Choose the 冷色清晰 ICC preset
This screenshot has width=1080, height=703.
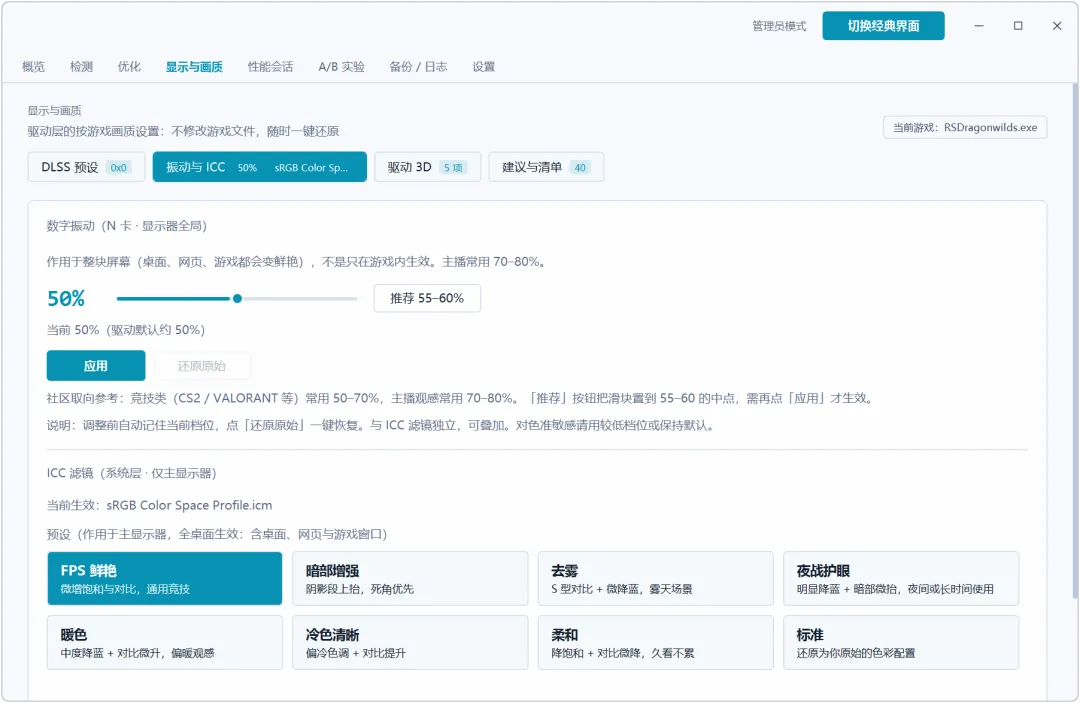(x=410, y=642)
